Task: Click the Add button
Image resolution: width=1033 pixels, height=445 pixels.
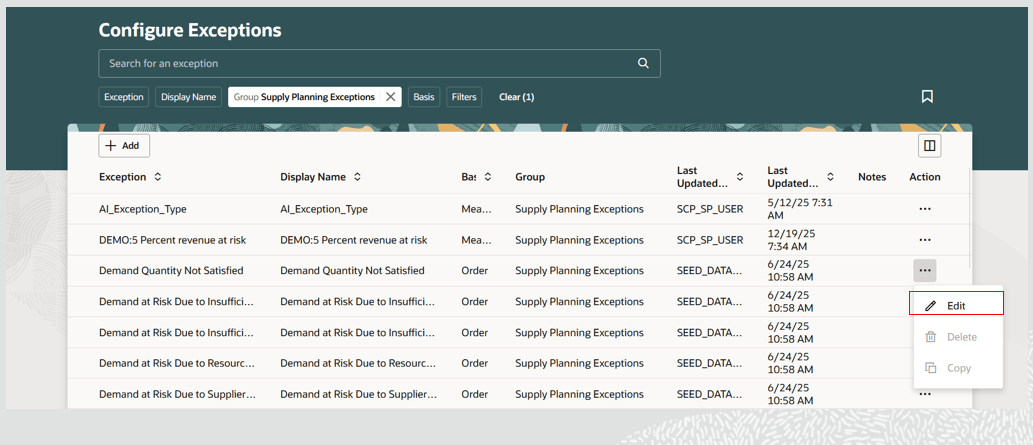Action: 124,146
